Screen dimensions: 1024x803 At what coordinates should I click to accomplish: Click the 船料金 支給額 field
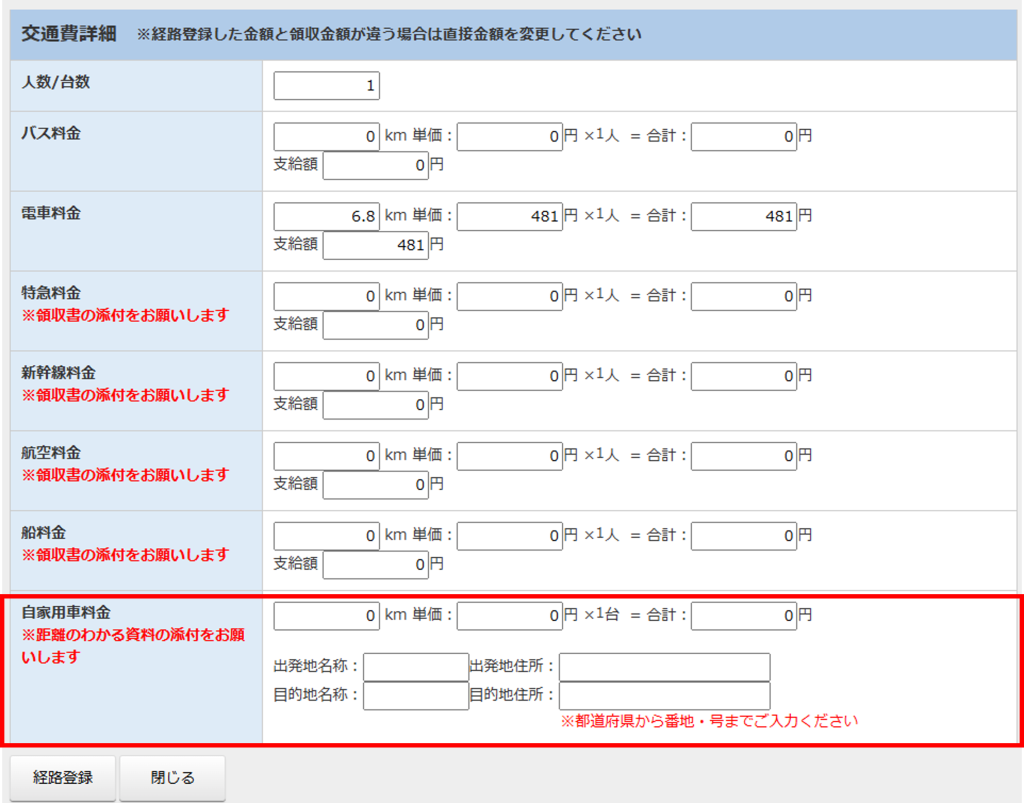tap(376, 565)
